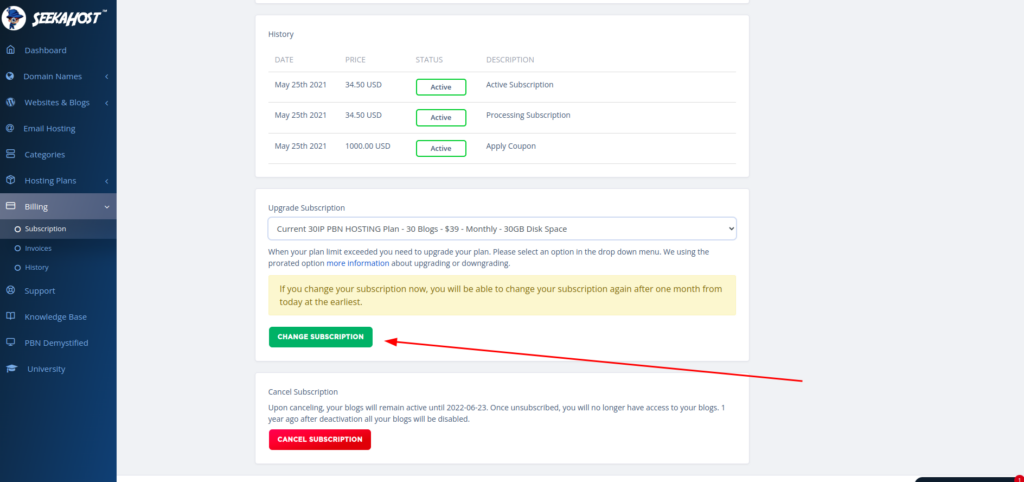Select the Subscription submenu item

pos(45,229)
